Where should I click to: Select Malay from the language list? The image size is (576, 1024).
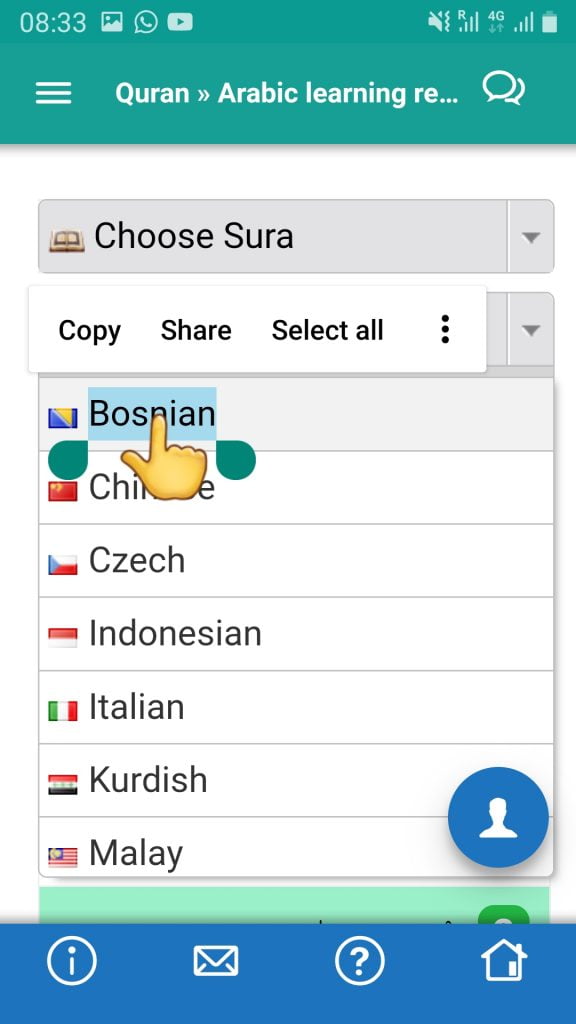click(x=296, y=846)
